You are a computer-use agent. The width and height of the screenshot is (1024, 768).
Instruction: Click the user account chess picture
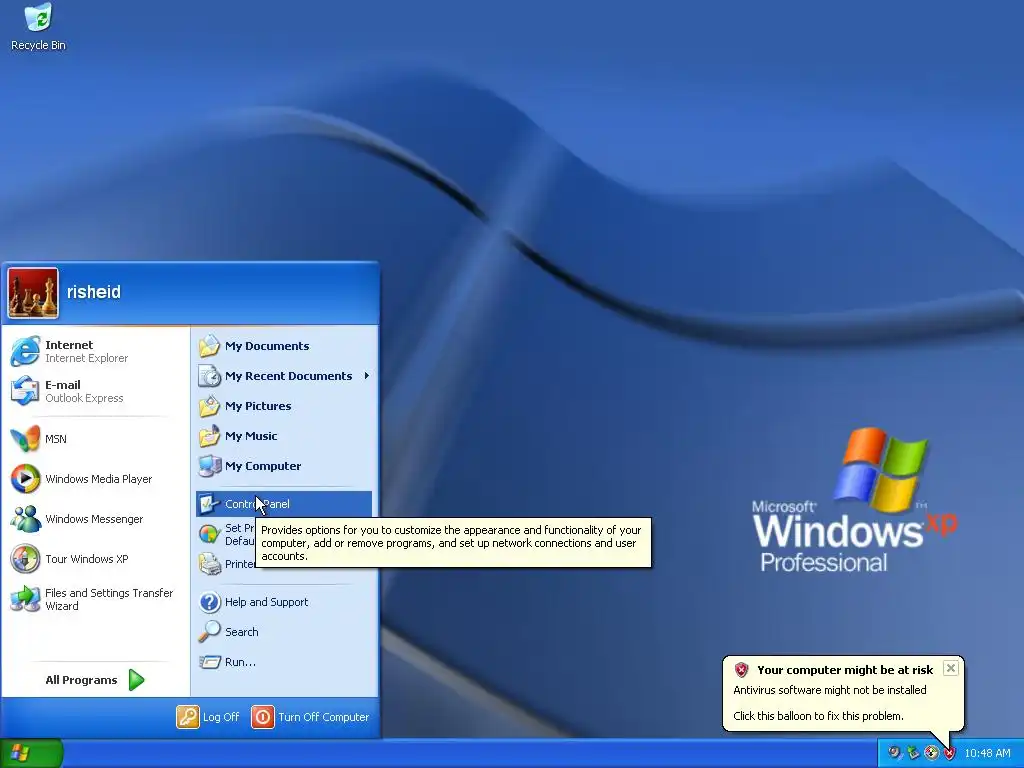coord(33,293)
